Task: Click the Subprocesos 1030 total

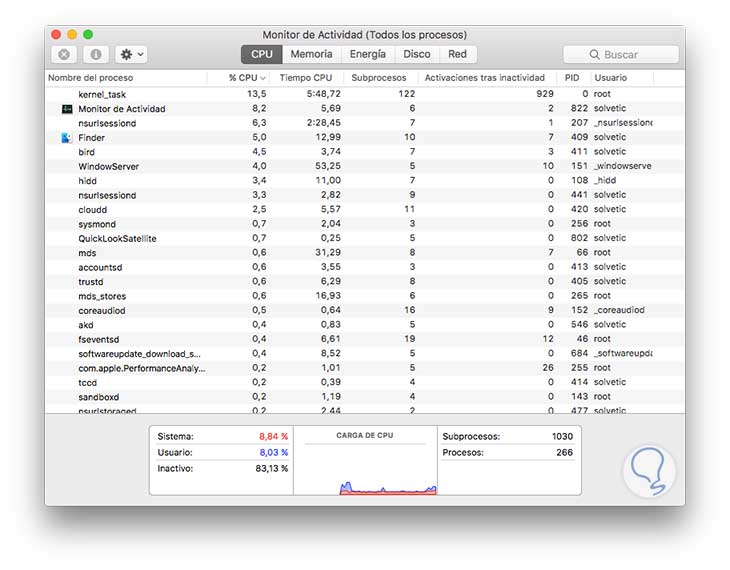Action: pyautogui.click(x=562, y=437)
